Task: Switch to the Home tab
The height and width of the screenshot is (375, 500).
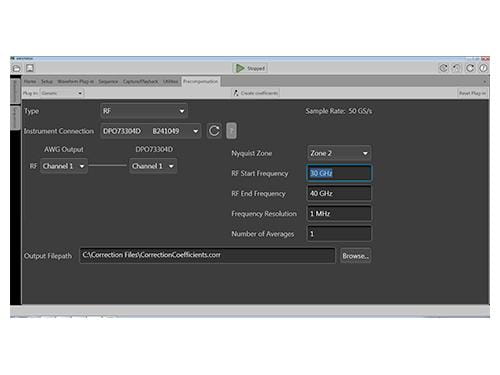Action: pyautogui.click(x=30, y=82)
